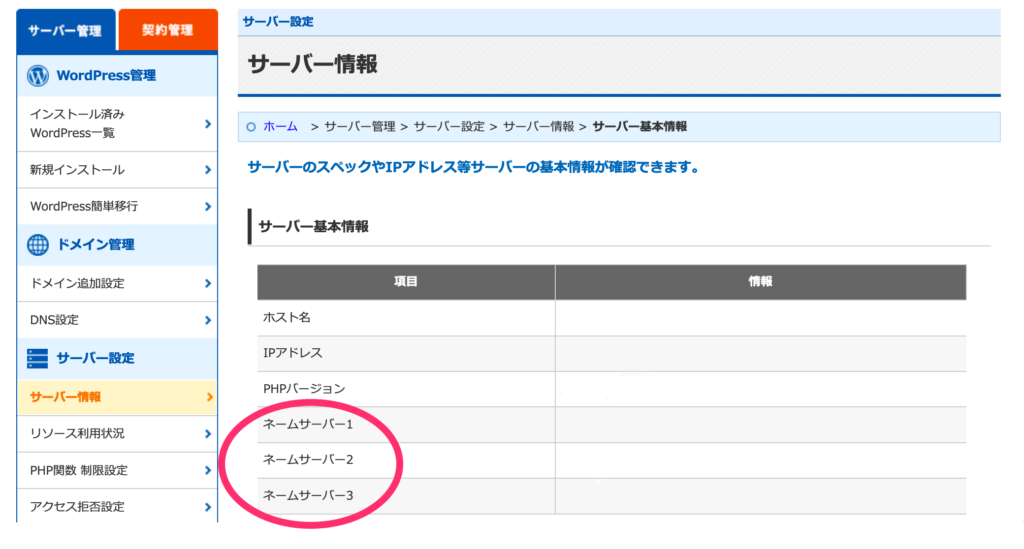Screen dimensions: 1024x549
Task: Click サーバー設定 in the breadcrumb
Action: click(x=449, y=127)
